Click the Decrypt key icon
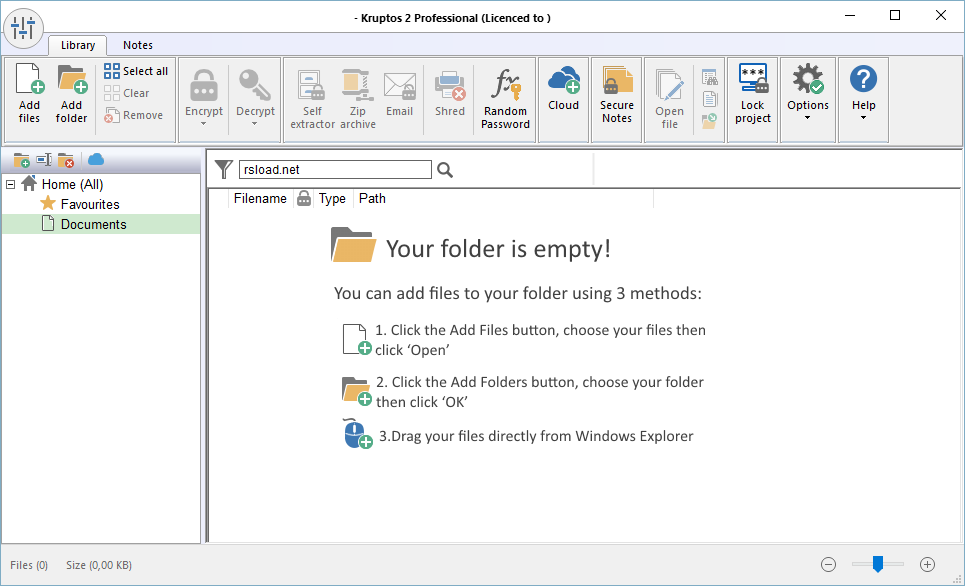Screen dimensions: 965x586 [255, 84]
